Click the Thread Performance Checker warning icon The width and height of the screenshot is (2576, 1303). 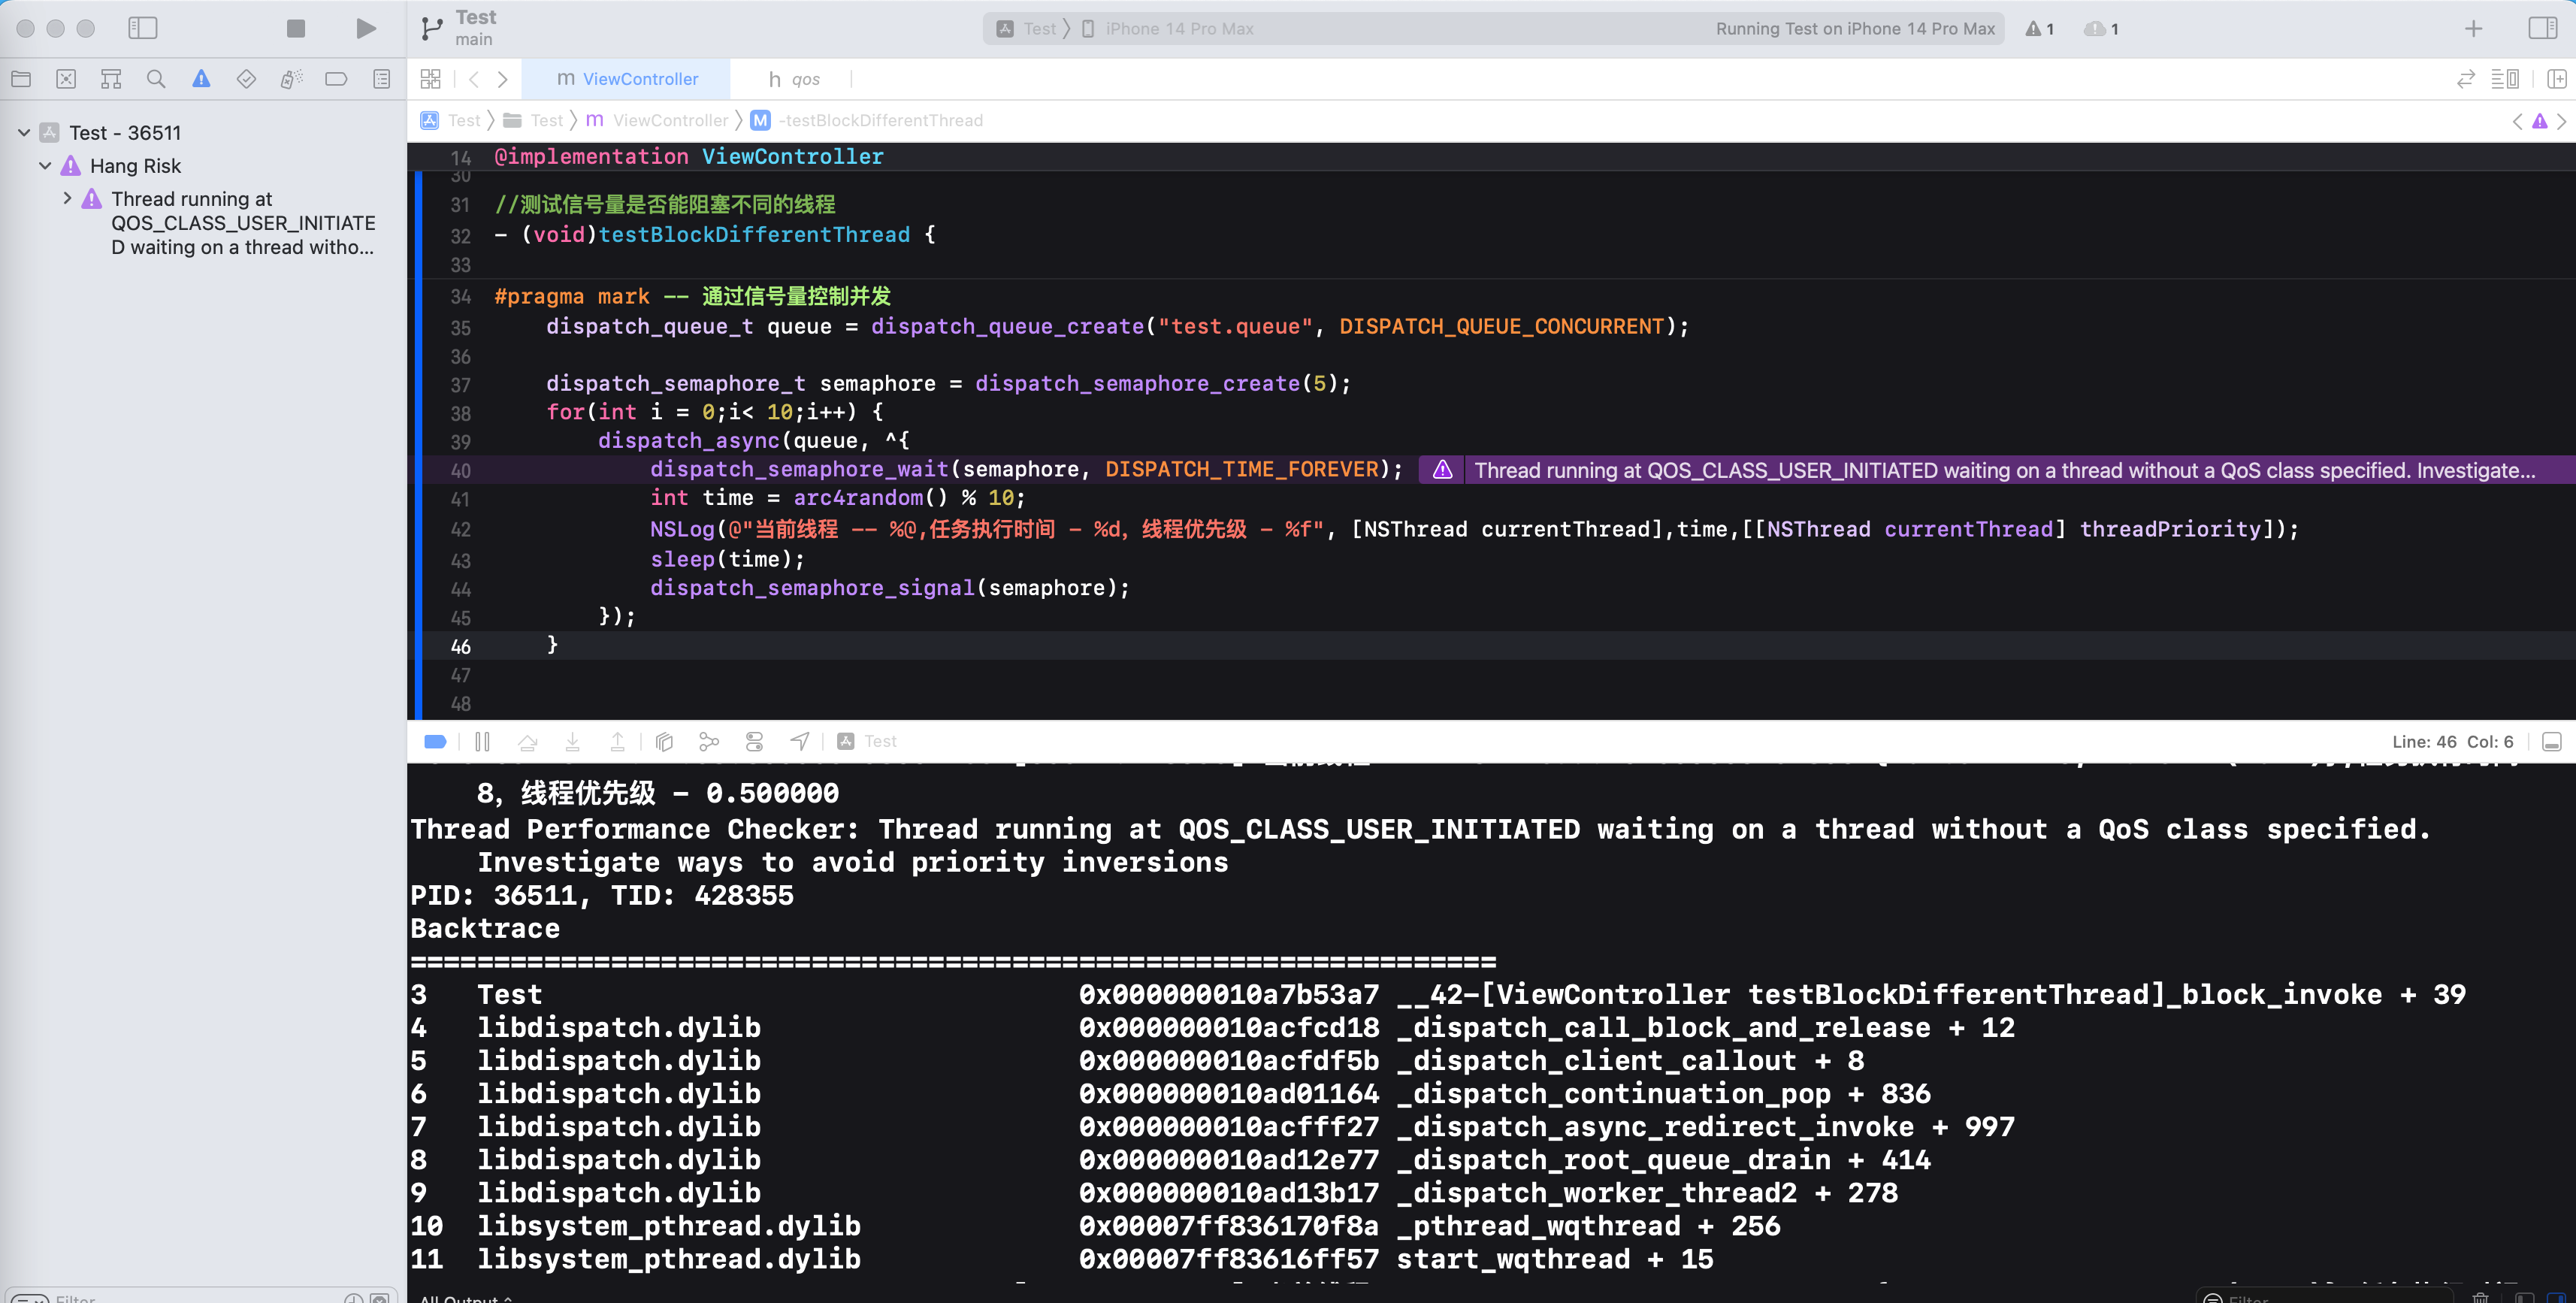pos(1441,469)
